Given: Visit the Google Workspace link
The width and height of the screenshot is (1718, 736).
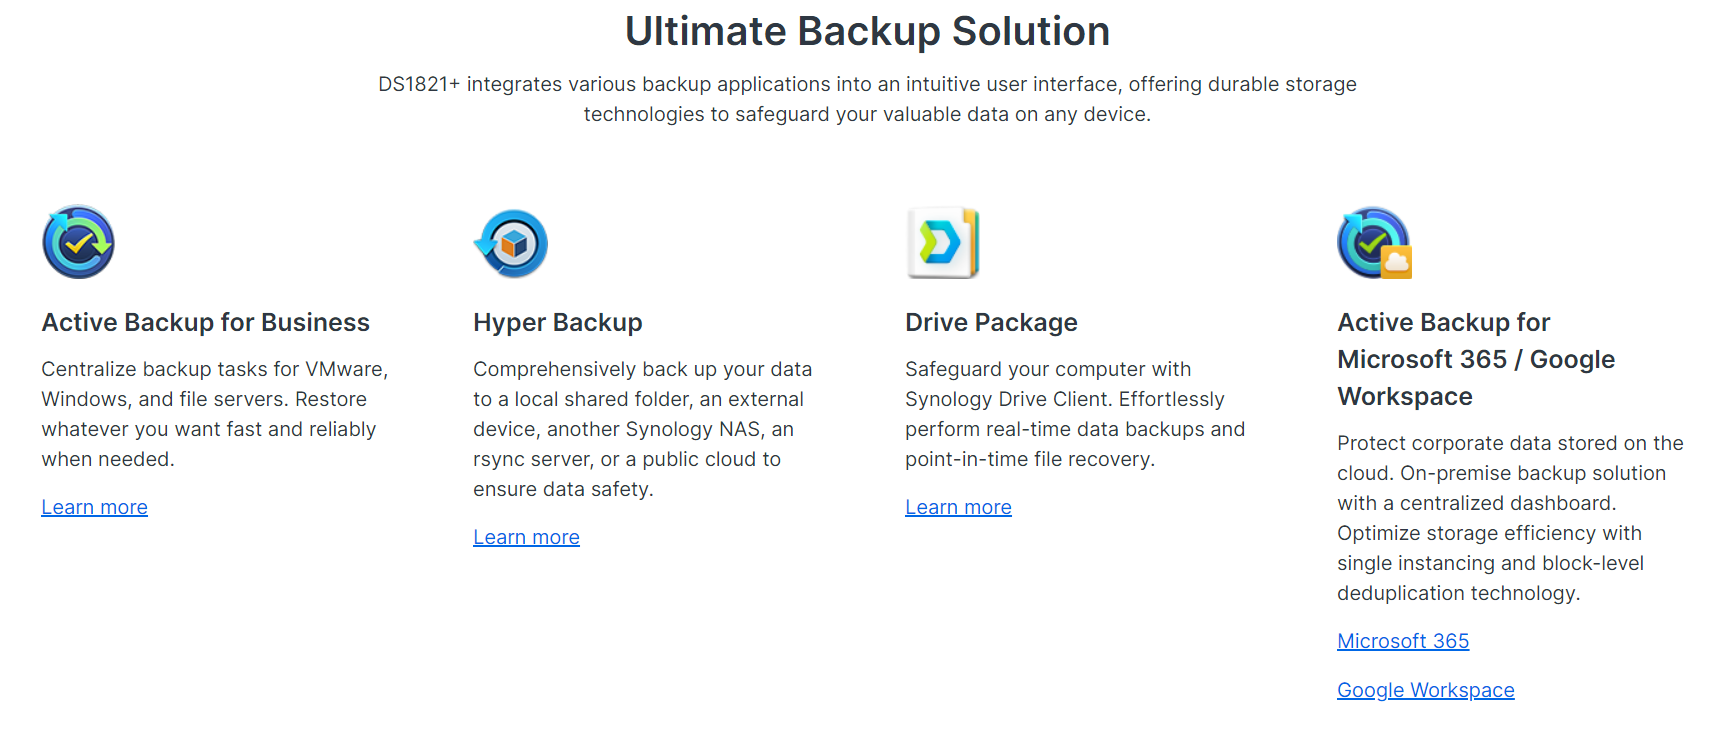Looking at the screenshot, I should click(1425, 690).
